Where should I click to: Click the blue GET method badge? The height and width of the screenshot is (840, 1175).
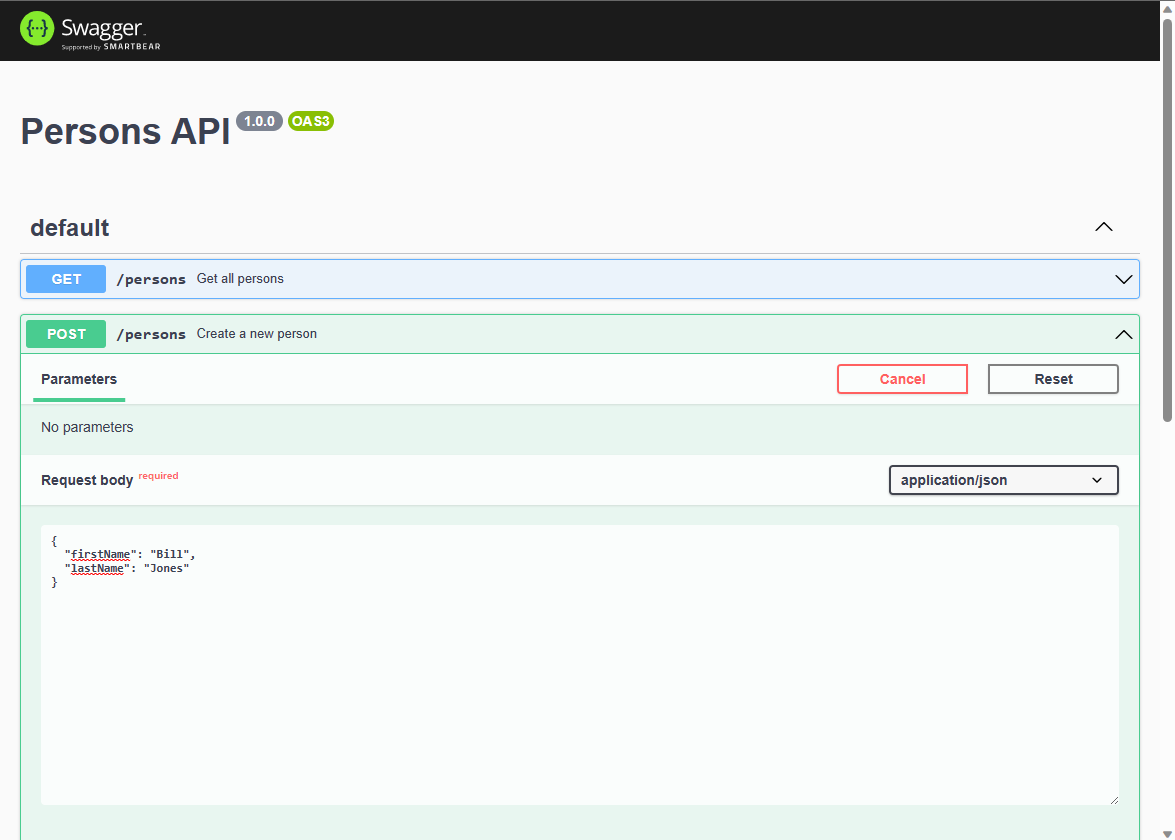click(x=66, y=279)
